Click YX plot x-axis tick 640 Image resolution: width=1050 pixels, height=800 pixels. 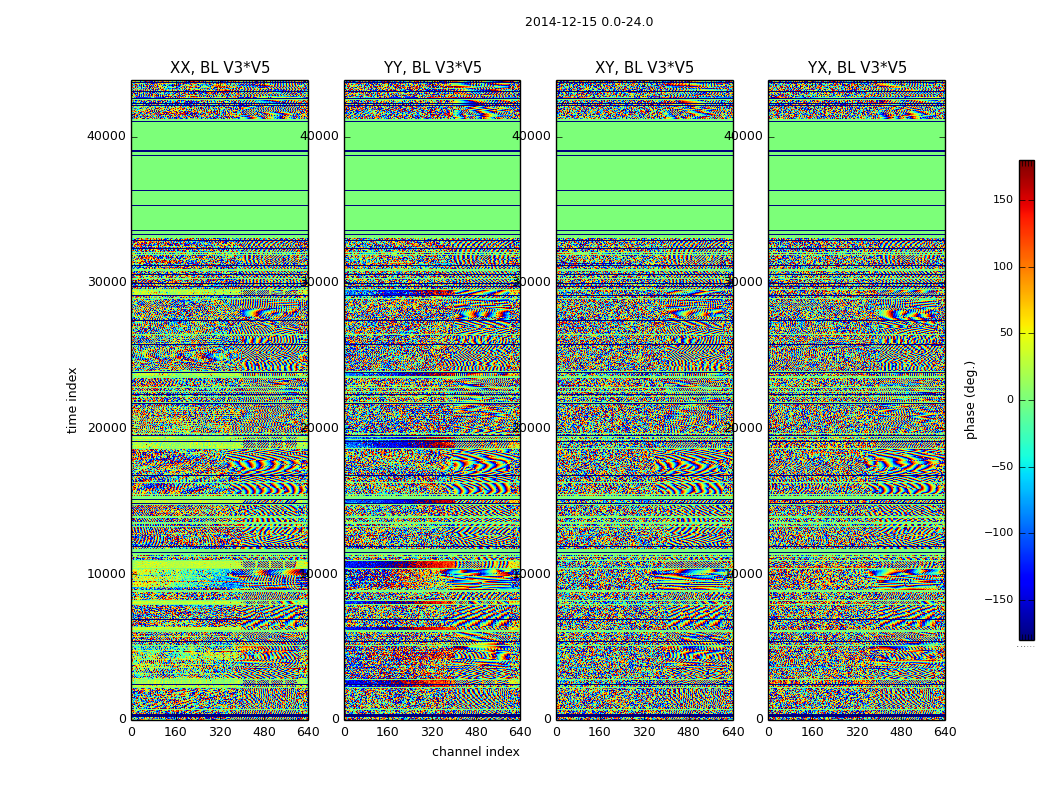click(945, 732)
